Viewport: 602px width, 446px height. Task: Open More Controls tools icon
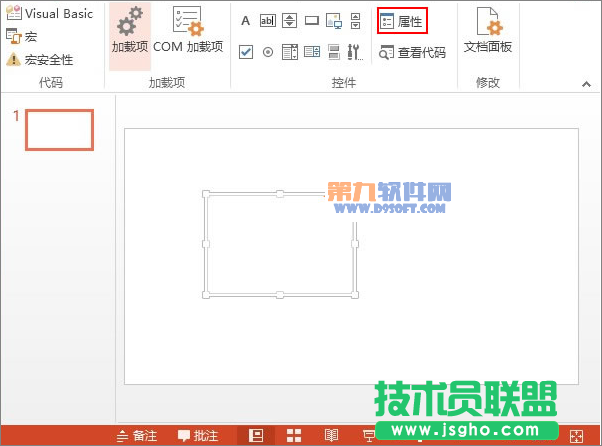click(x=355, y=52)
